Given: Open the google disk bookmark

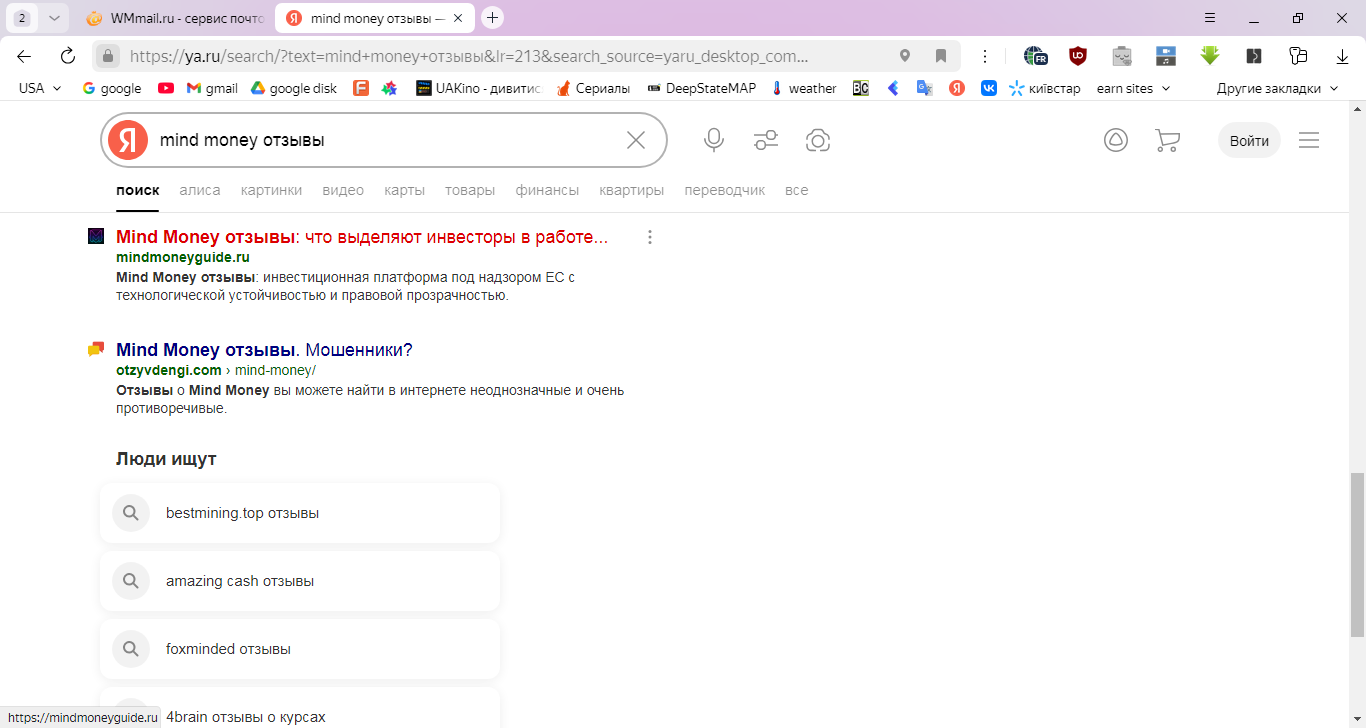Looking at the screenshot, I should [294, 88].
